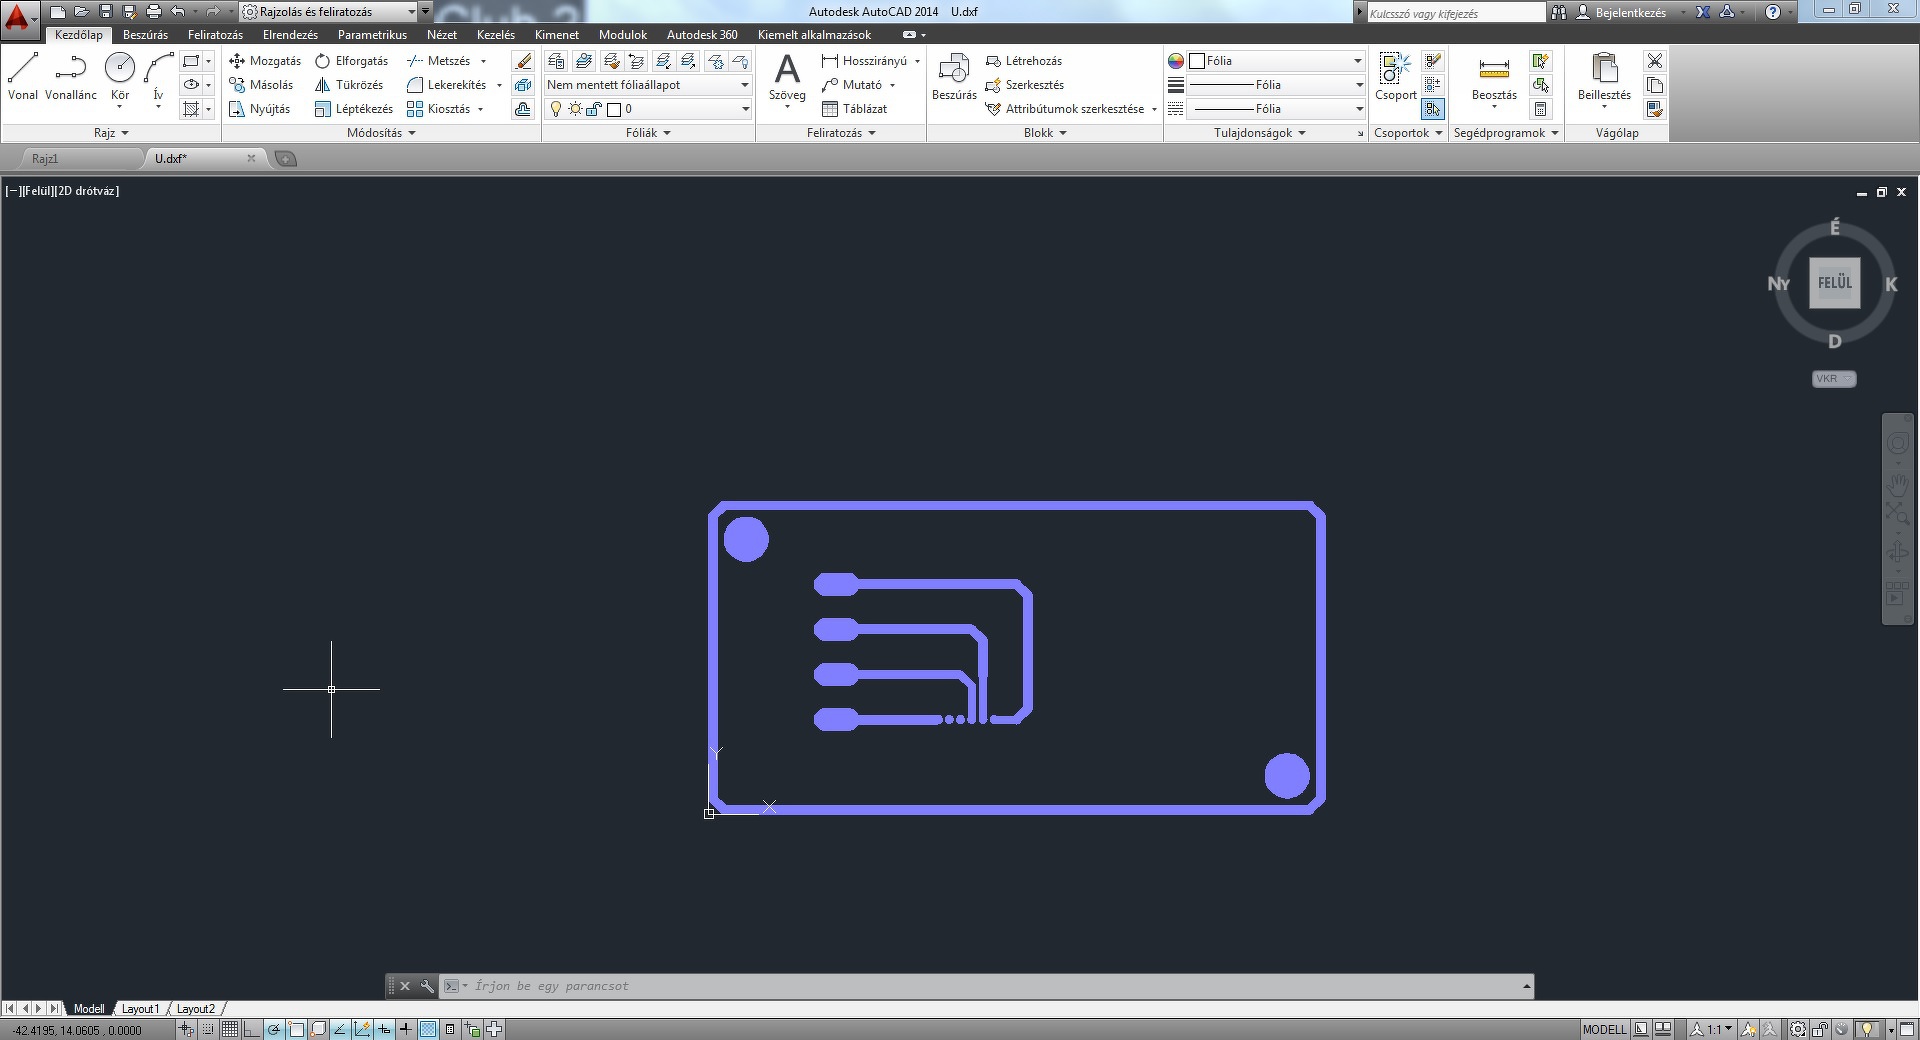The width and height of the screenshot is (1920, 1040).
Task: Click Bejelentkezés sign-in button
Action: pos(1621,12)
